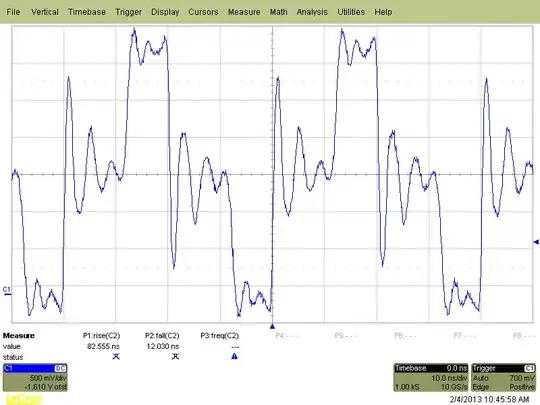
Task: Select empty P4 measurement slot
Action: coord(287,335)
